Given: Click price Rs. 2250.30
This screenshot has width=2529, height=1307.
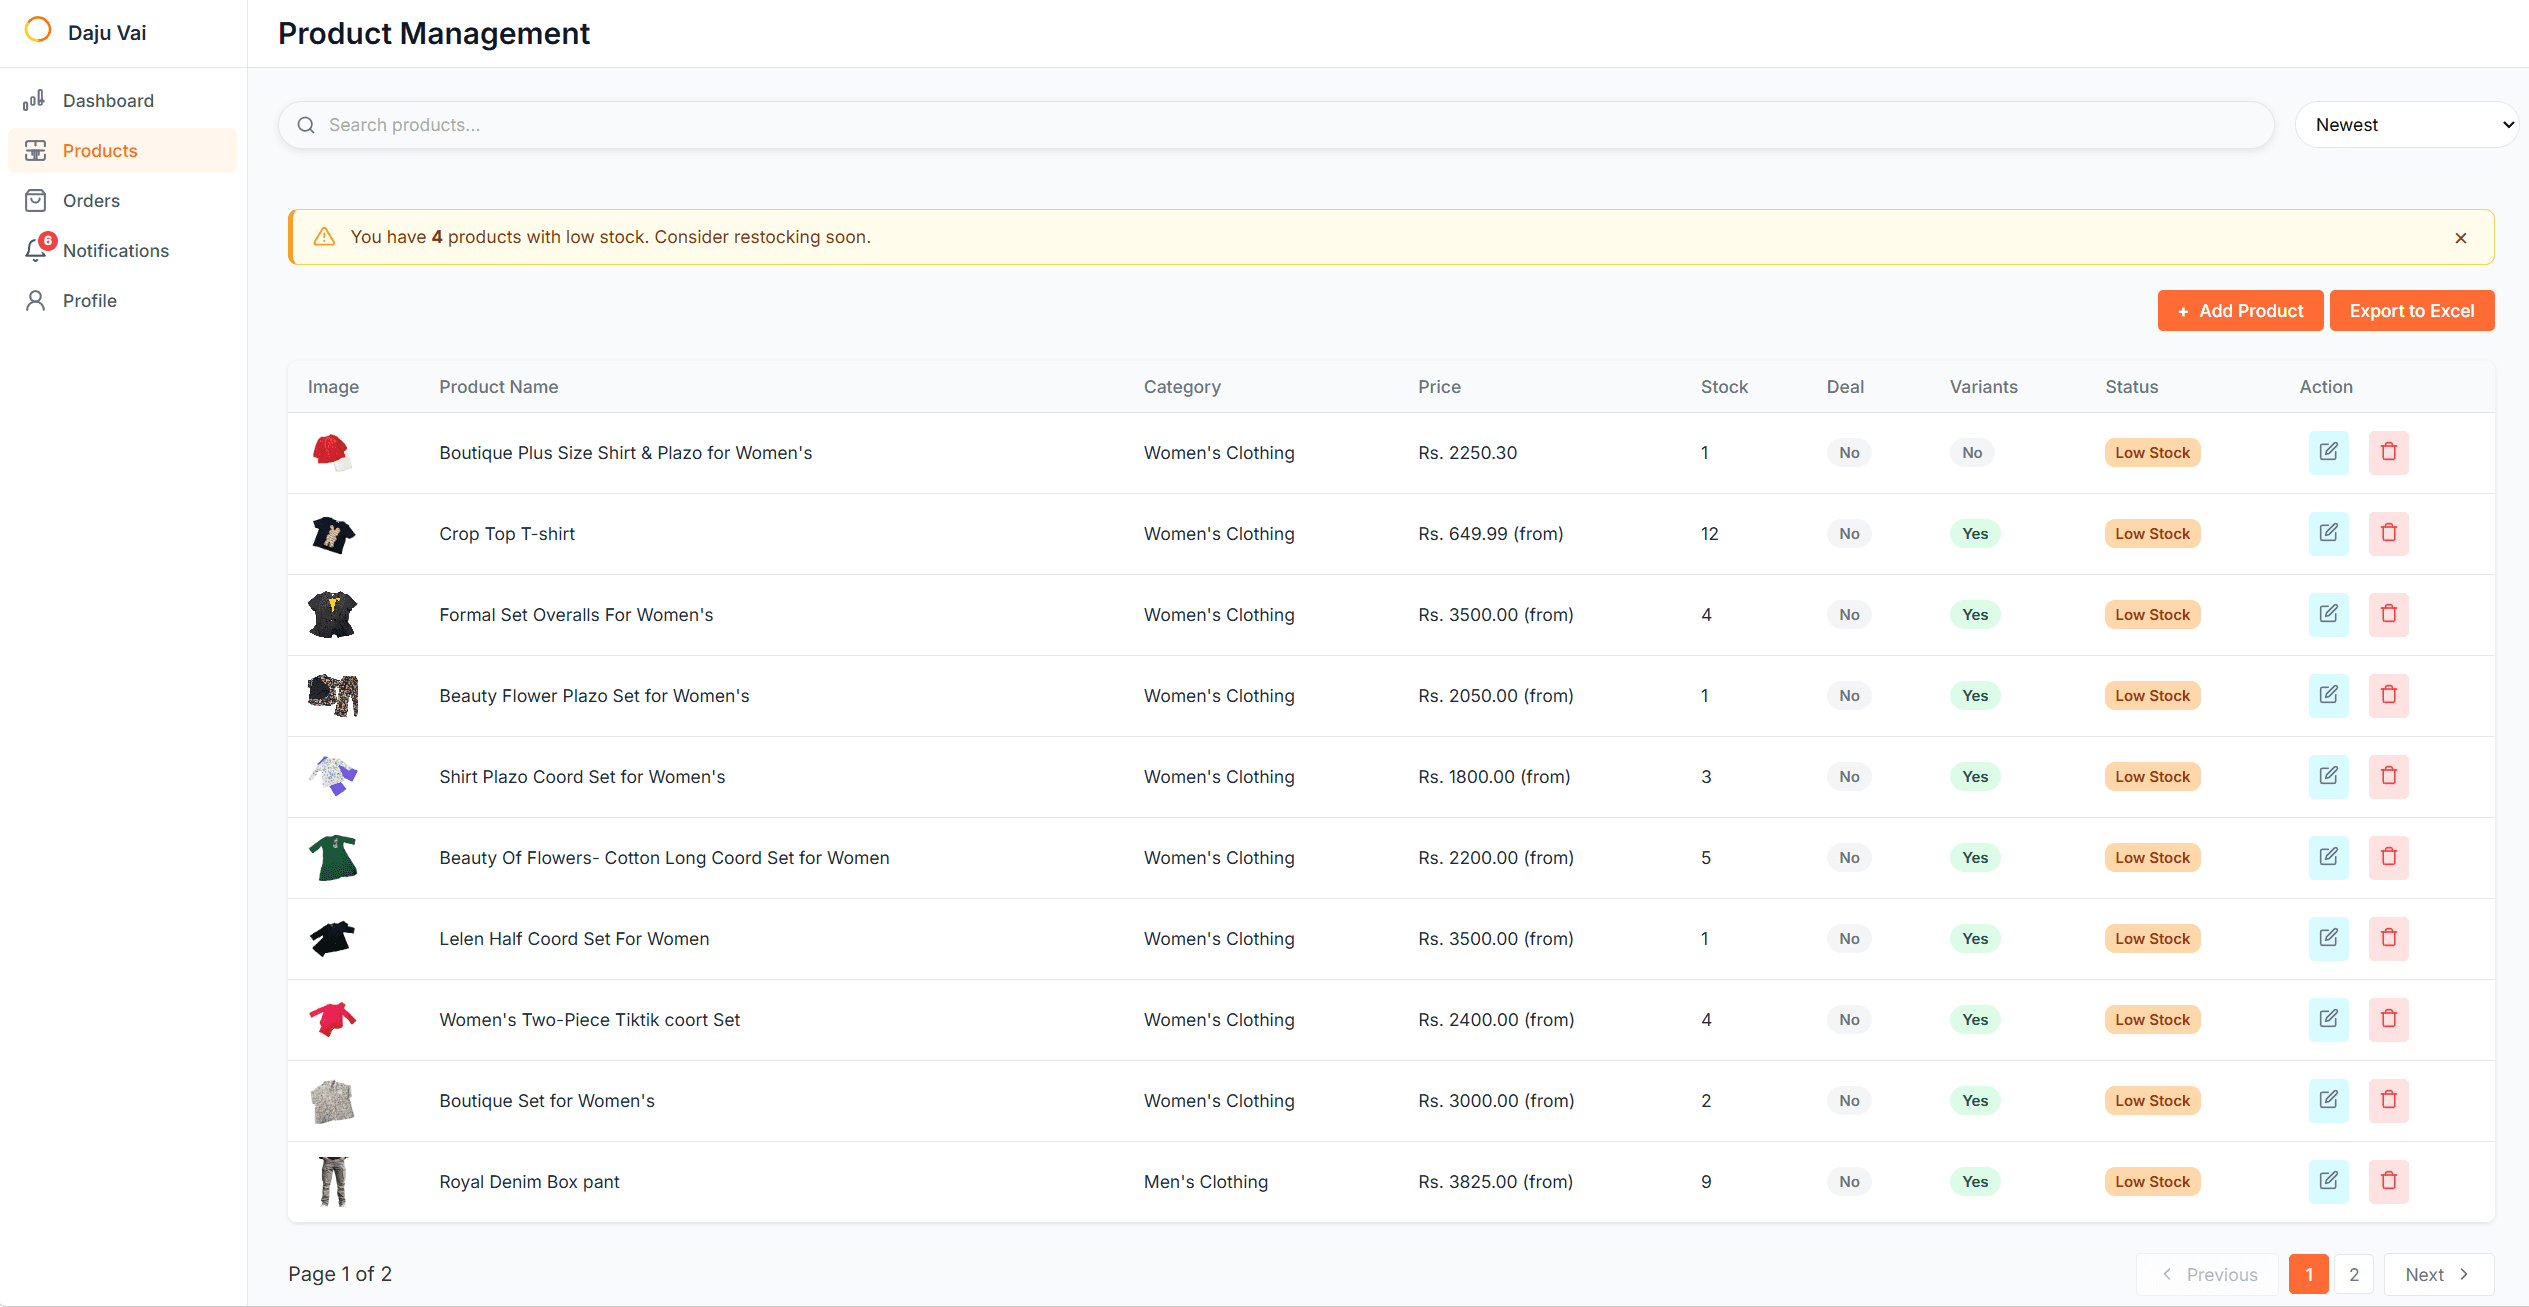Looking at the screenshot, I should [1467, 452].
